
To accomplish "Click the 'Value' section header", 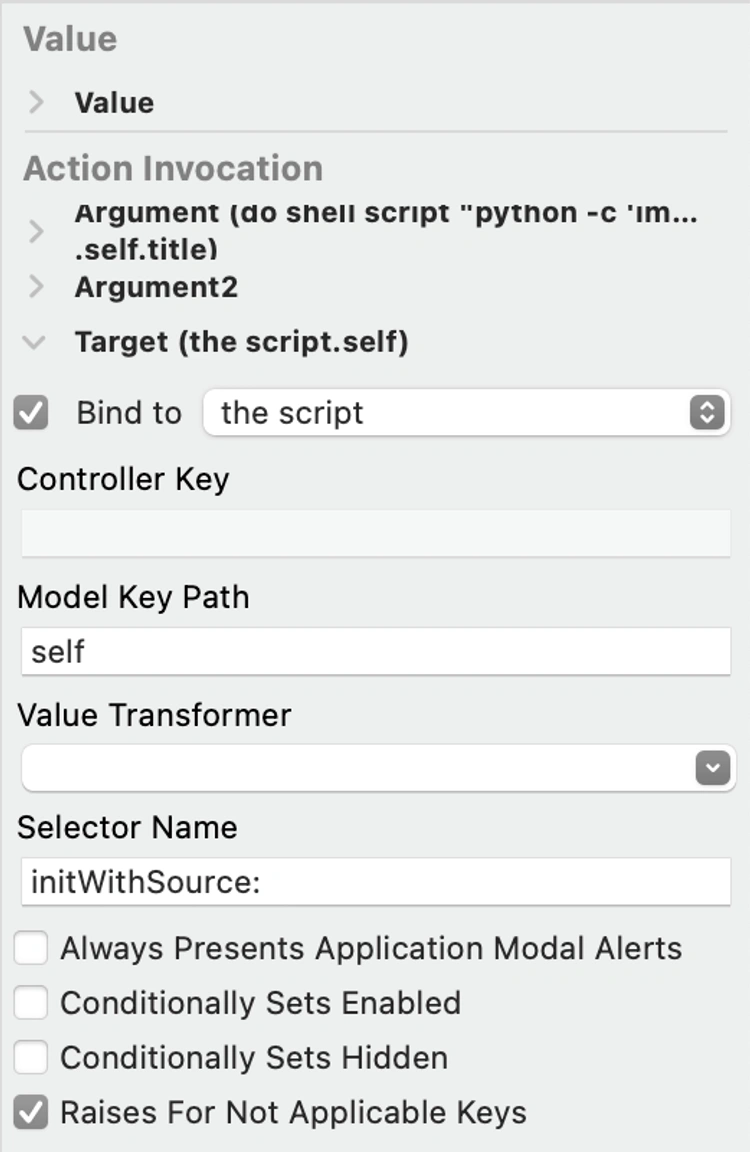I will pos(67,38).
